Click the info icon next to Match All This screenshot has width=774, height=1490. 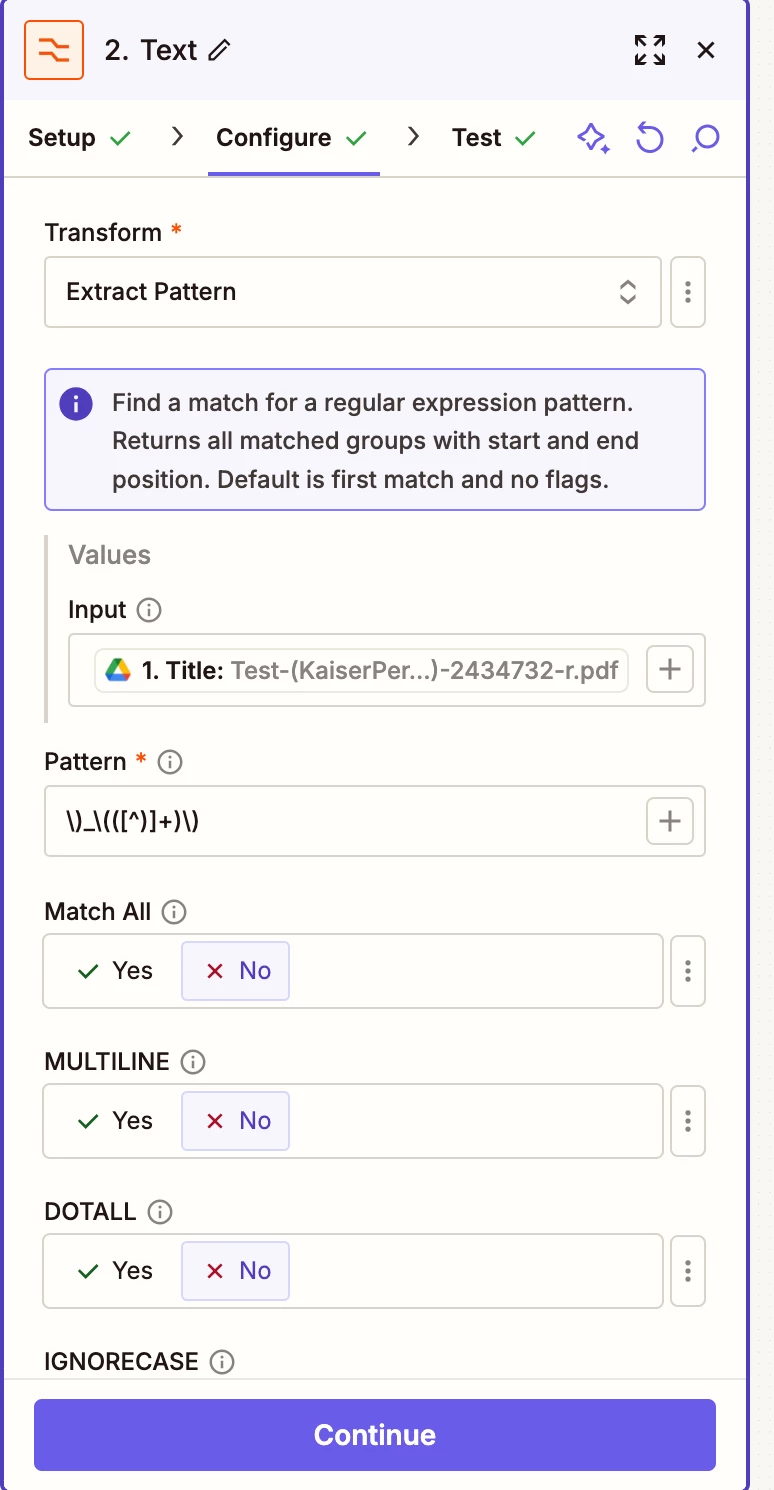174,912
